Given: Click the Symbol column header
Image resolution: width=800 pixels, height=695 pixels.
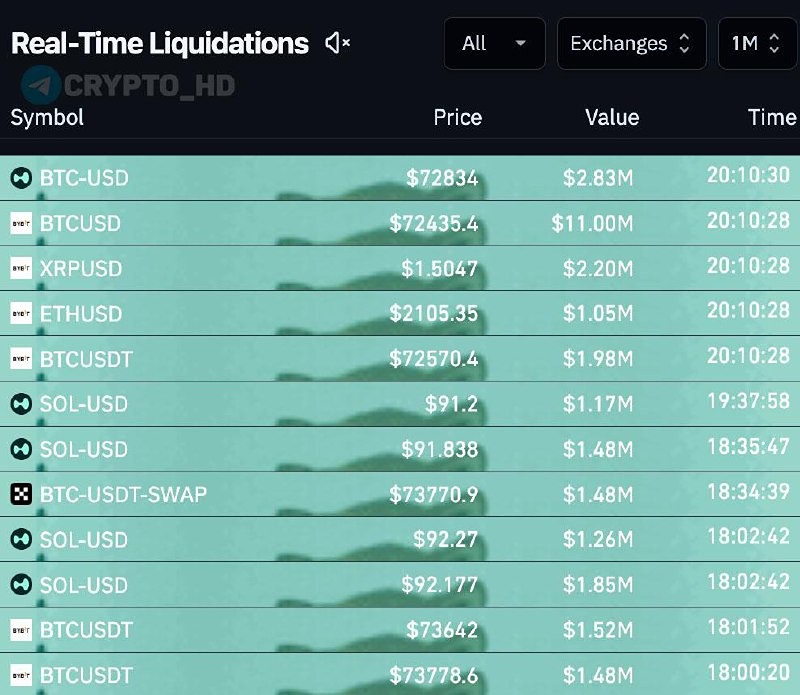Looking at the screenshot, I should point(46,117).
